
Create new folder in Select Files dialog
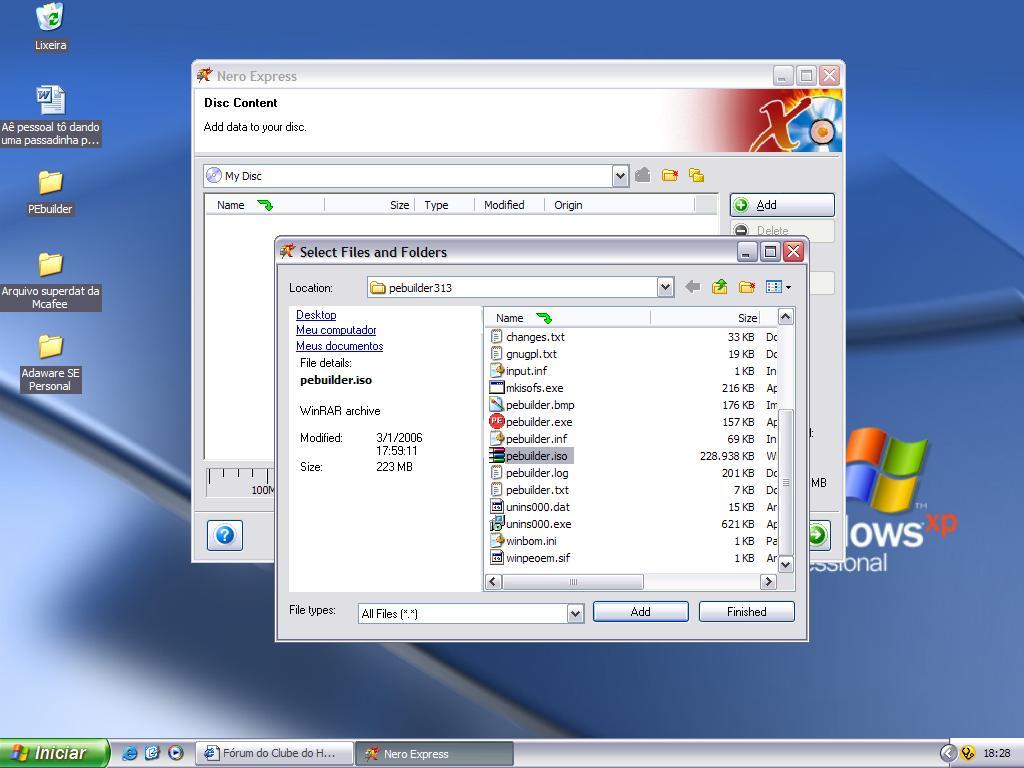click(746, 287)
